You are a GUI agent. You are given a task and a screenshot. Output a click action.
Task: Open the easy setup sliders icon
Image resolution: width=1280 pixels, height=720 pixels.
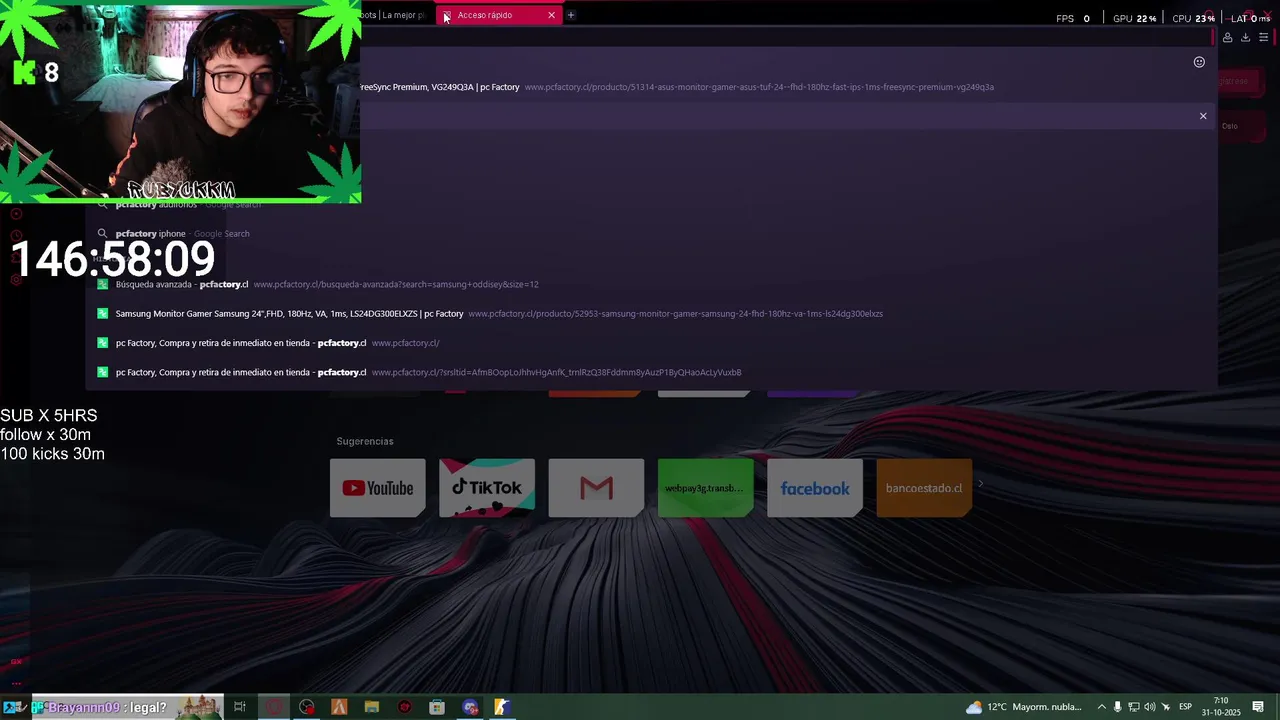1263,38
